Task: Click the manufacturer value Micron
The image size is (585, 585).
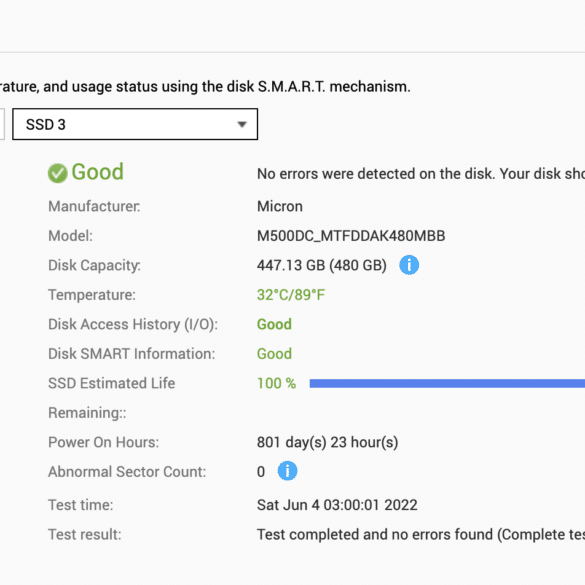Action: [279, 206]
